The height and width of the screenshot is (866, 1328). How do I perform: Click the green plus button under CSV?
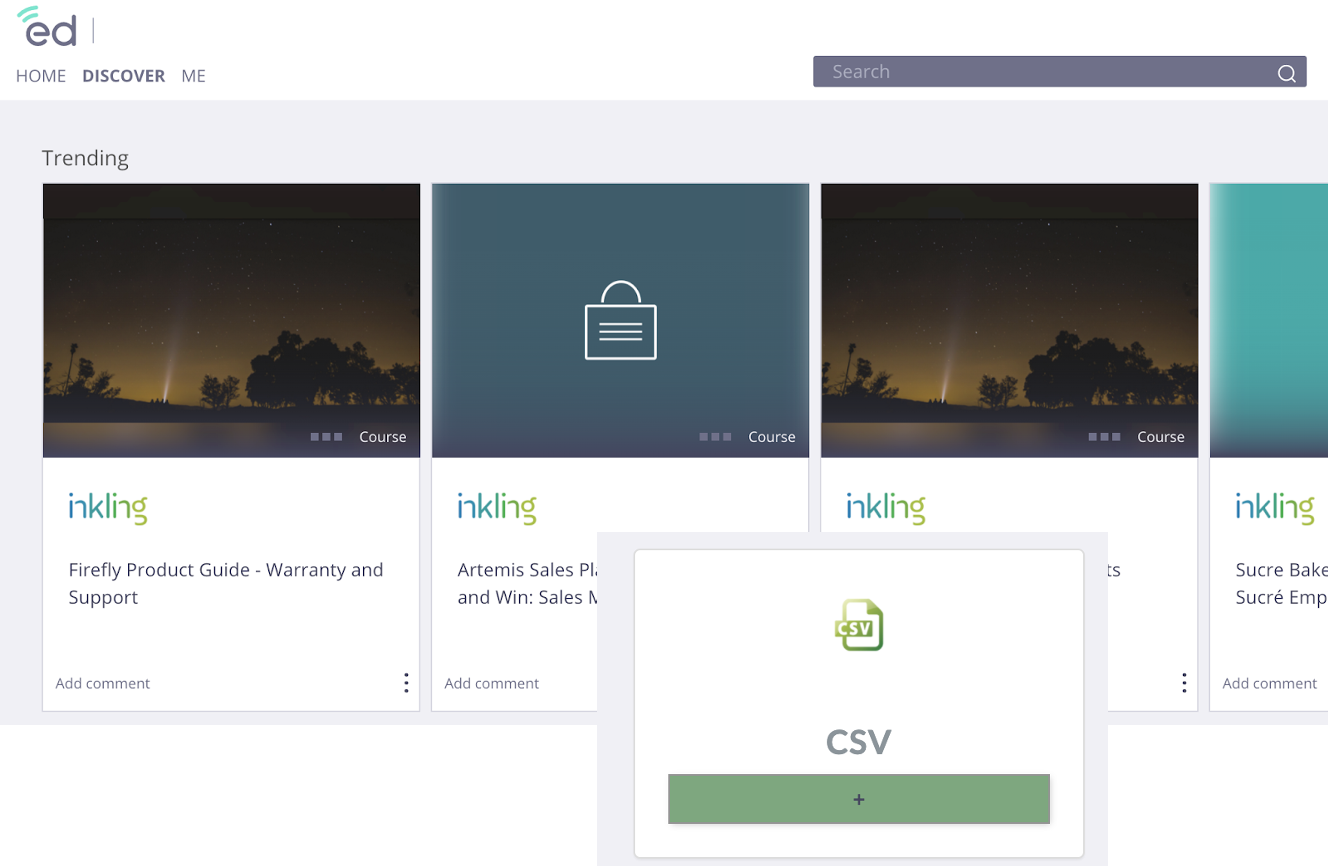click(x=859, y=799)
